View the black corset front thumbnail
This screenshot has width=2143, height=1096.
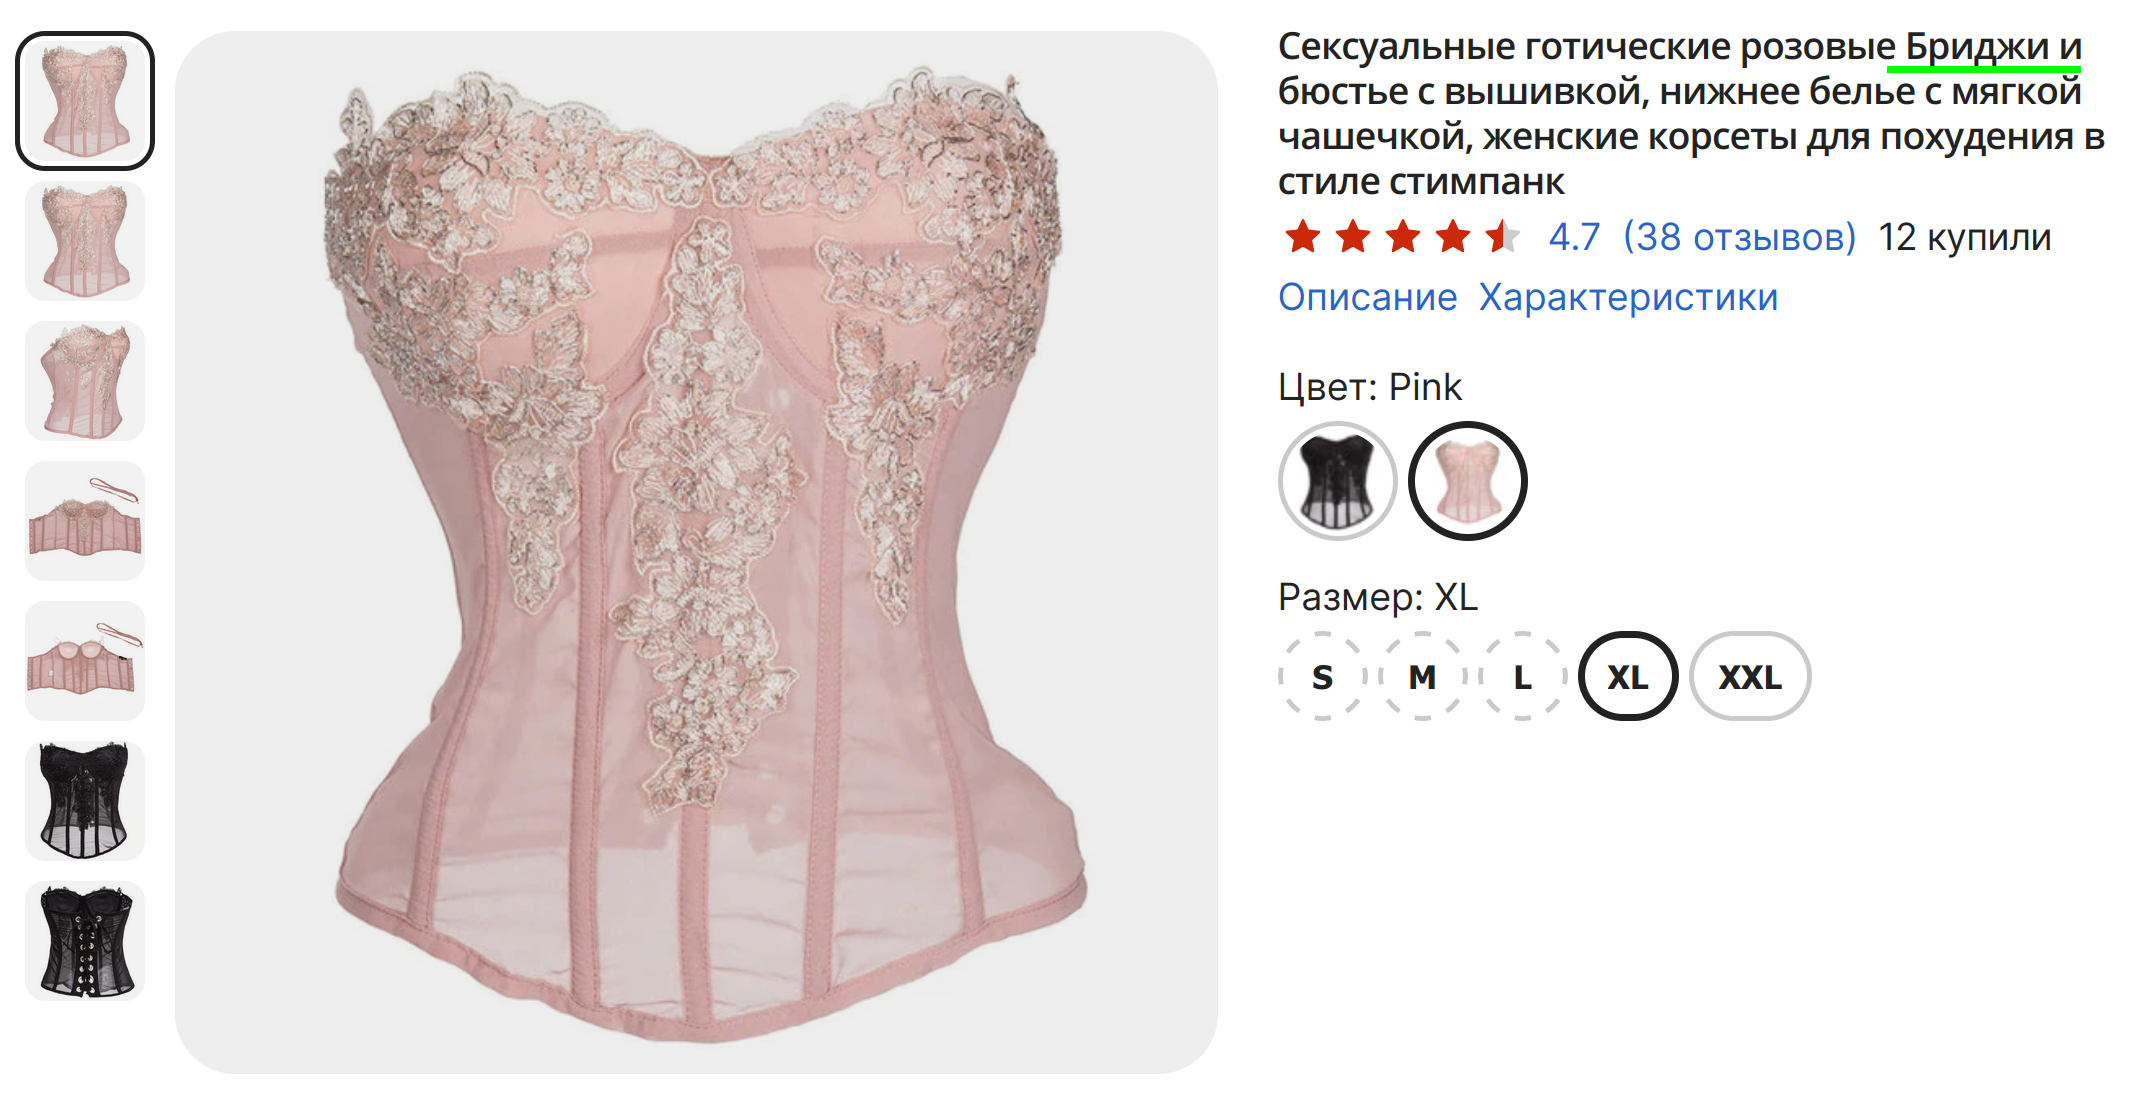pos(85,801)
